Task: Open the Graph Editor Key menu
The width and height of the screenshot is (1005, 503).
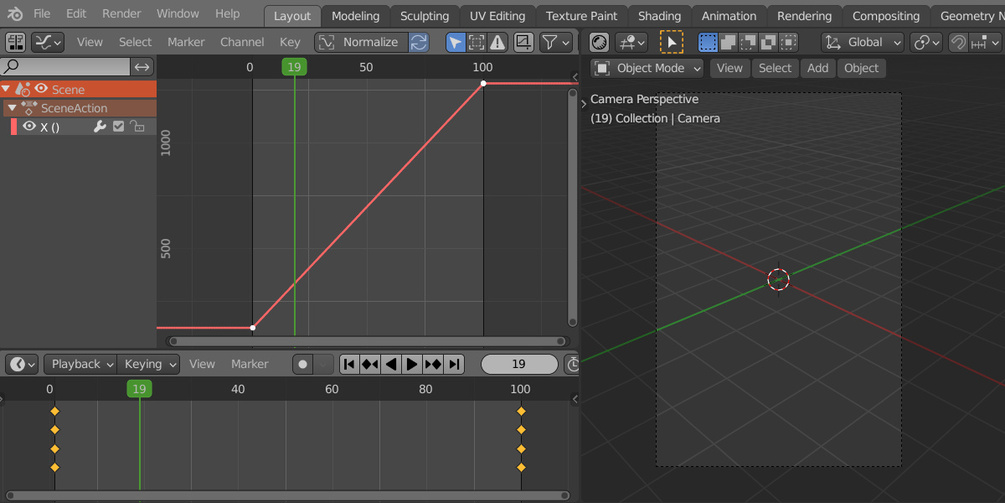Action: (x=290, y=42)
